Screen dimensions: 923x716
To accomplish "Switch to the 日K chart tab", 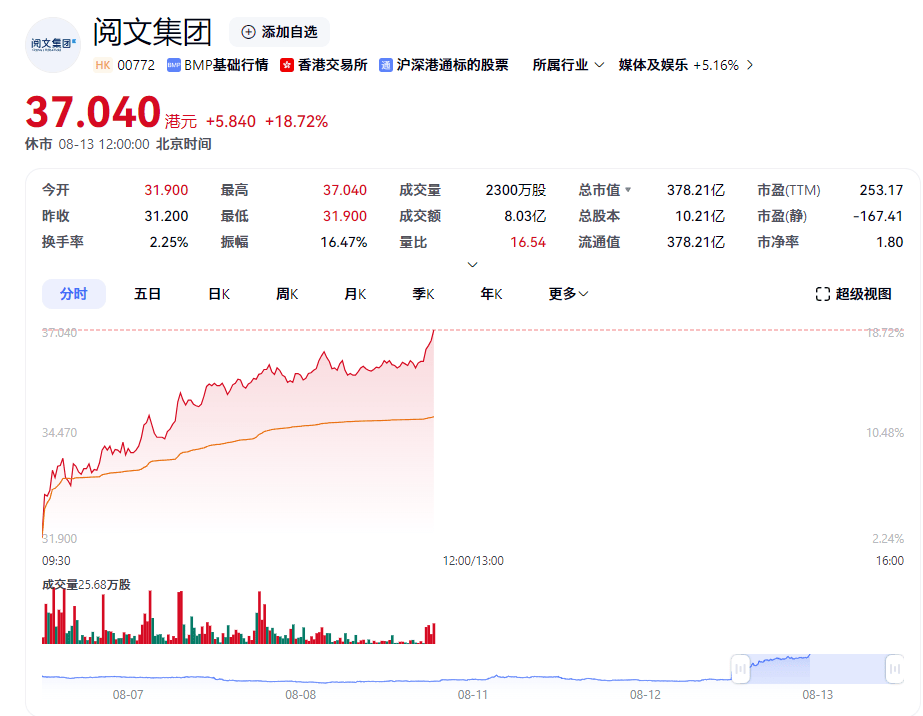I will point(219,294).
